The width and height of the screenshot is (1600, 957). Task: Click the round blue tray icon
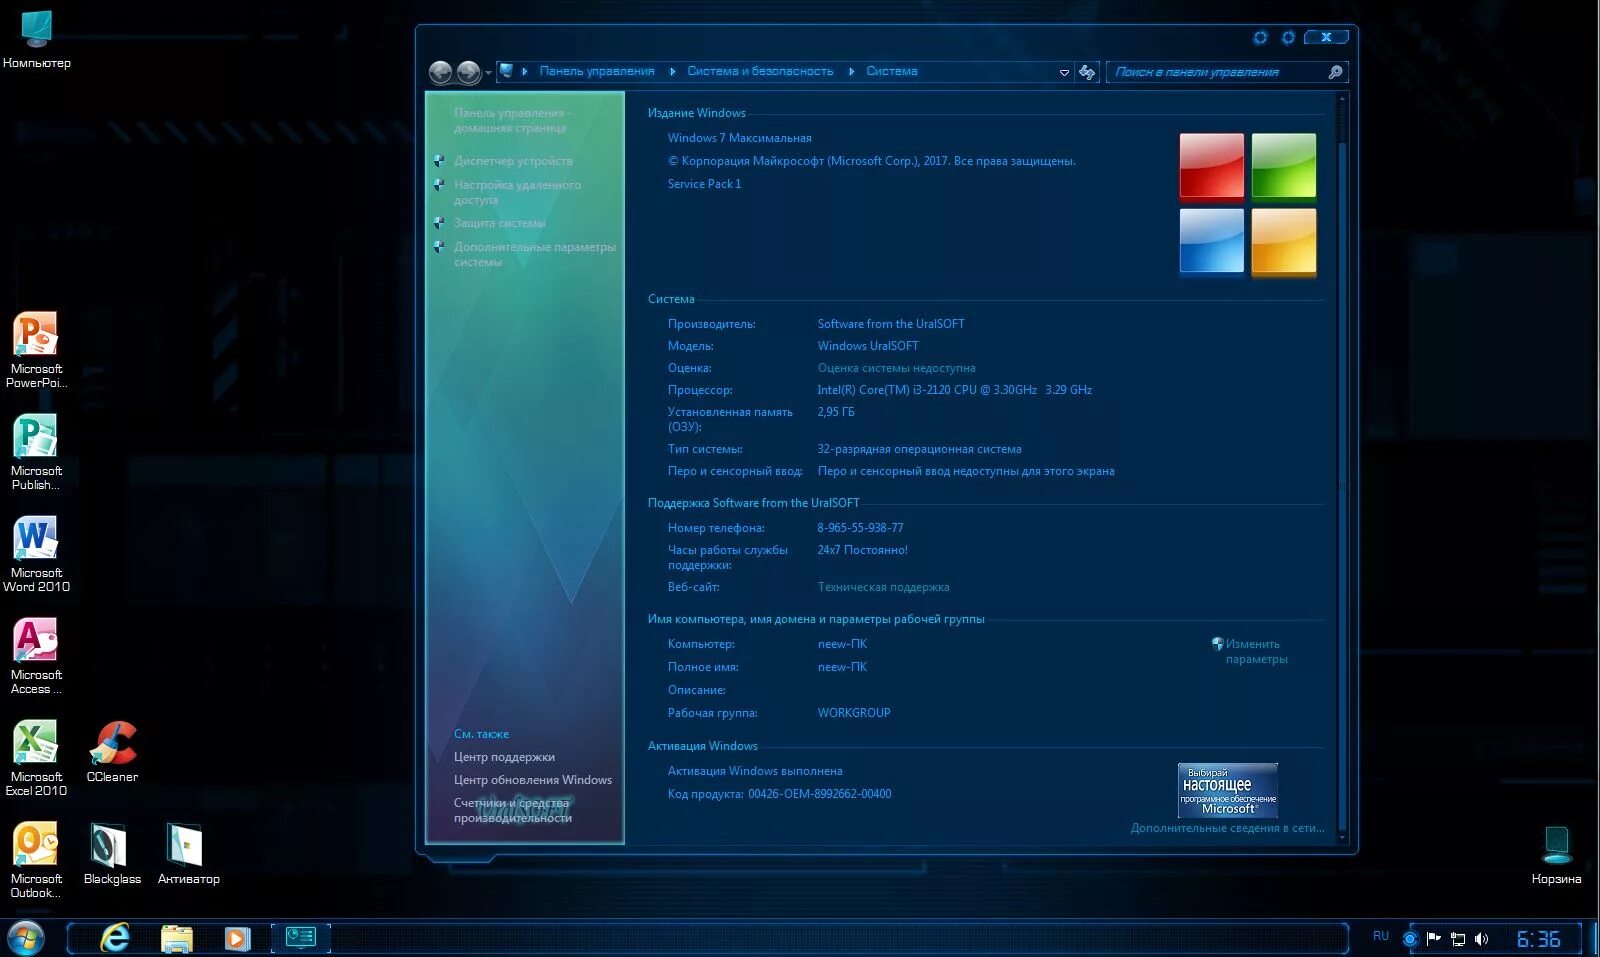coord(1410,938)
